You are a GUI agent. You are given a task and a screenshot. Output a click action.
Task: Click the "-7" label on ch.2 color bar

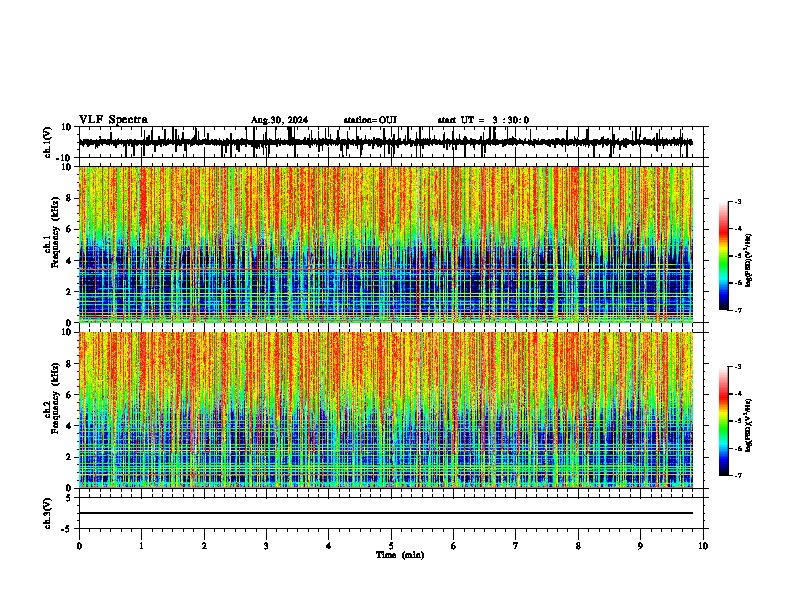(738, 476)
